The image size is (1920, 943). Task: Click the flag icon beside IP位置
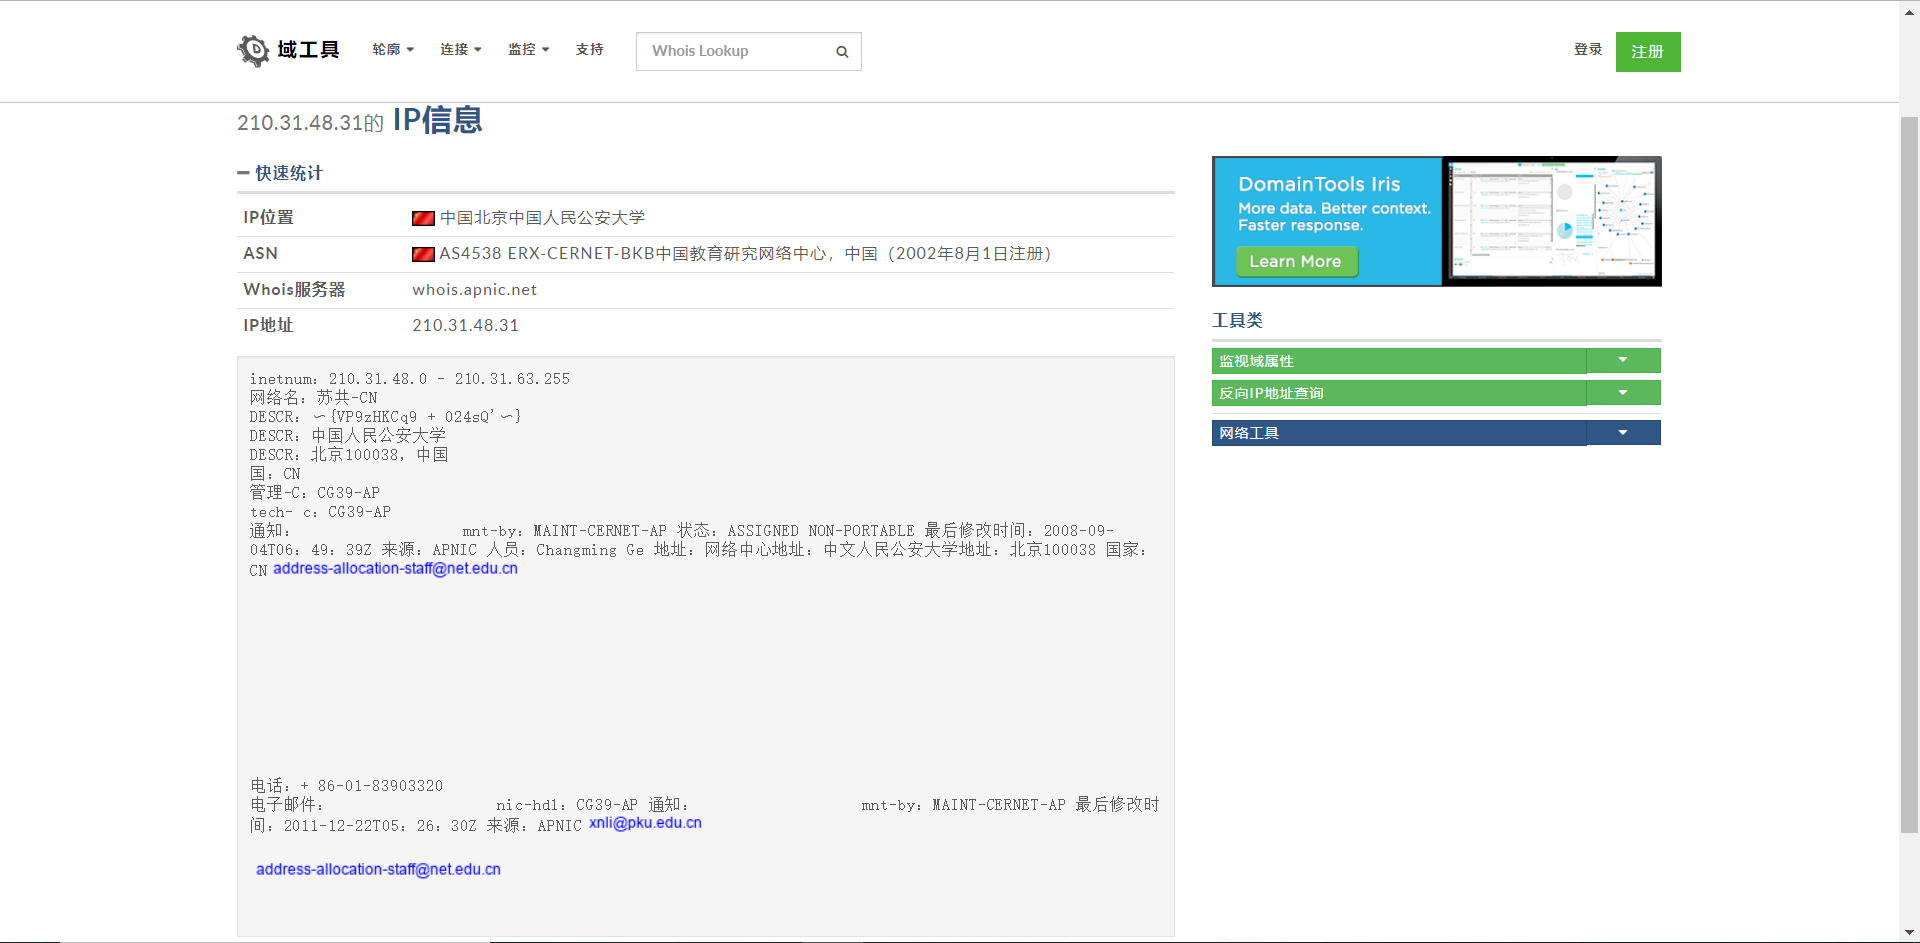pos(423,218)
